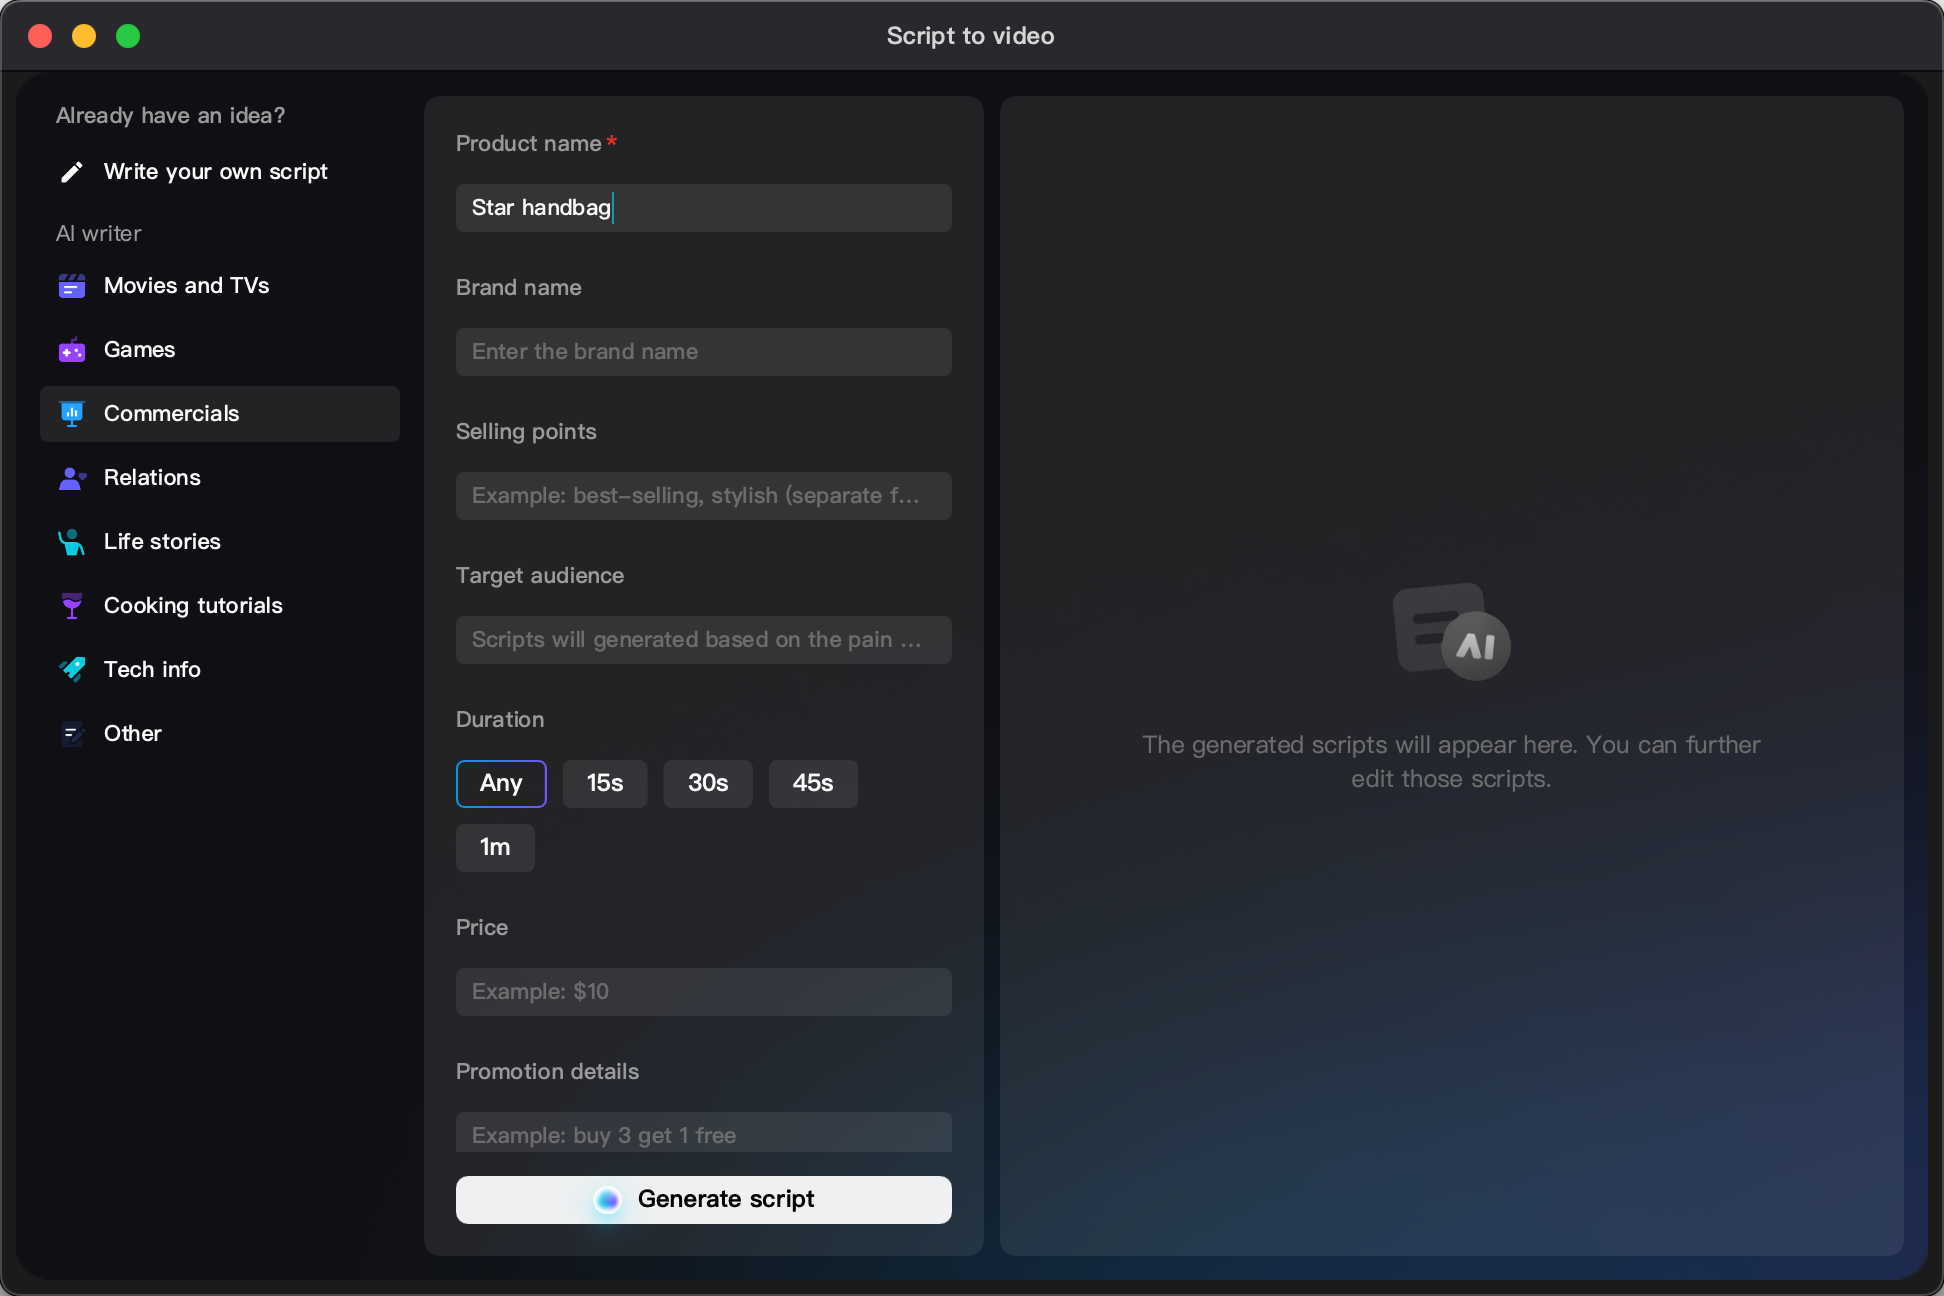Viewport: 1944px width, 1296px height.
Task: Select the 15s duration option
Action: tap(603, 783)
